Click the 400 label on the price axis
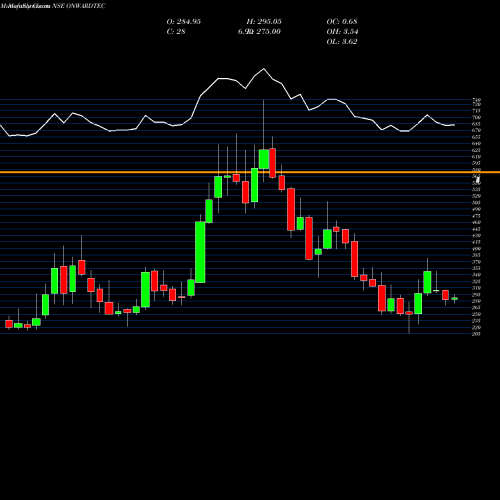This screenshot has width=500, height=500. [477, 249]
